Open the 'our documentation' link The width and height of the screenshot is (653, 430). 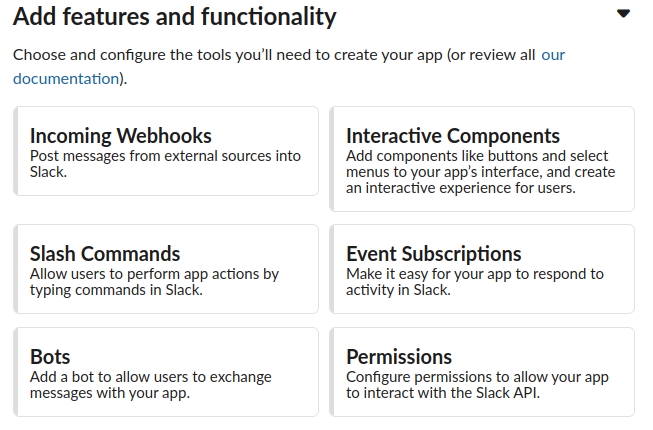(553, 55)
